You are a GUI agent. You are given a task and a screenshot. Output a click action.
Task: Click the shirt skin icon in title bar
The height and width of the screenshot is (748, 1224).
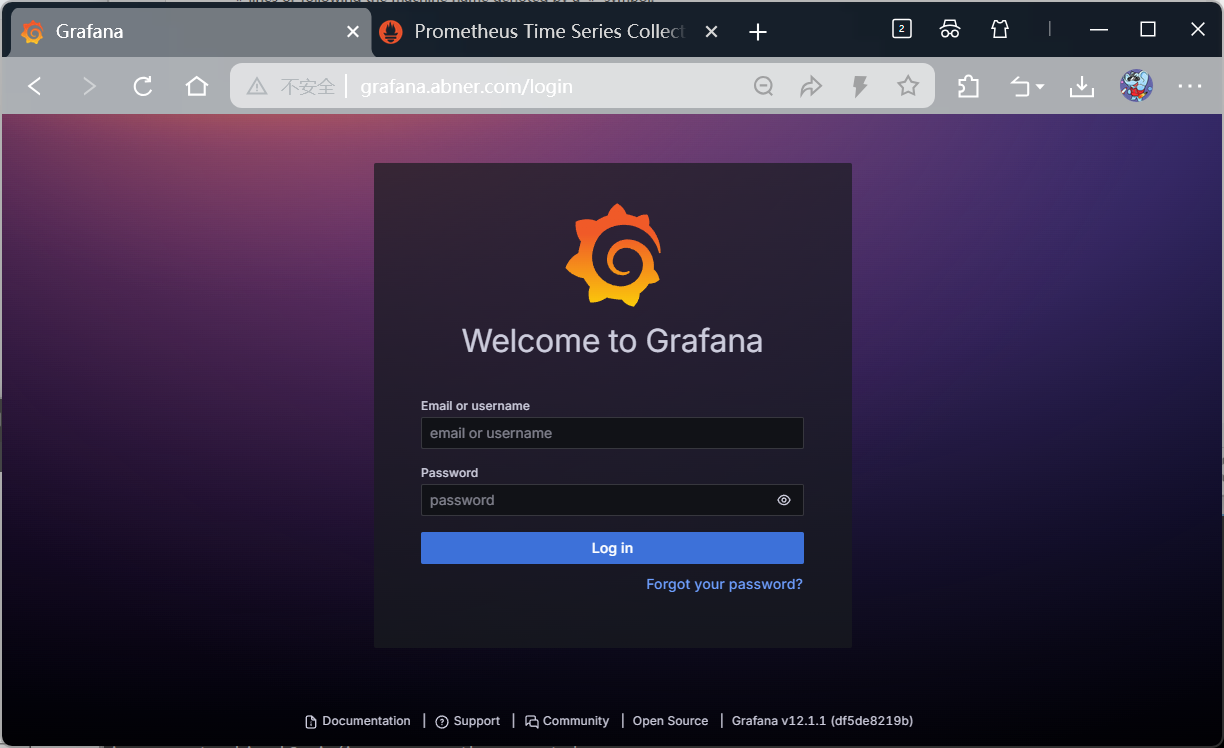click(1000, 29)
